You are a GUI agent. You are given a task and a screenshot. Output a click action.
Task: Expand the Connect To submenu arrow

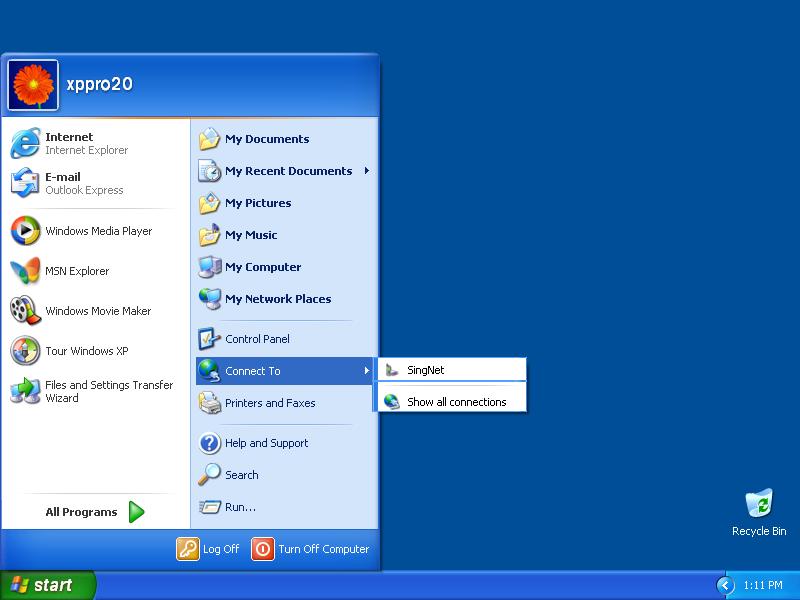[366, 371]
